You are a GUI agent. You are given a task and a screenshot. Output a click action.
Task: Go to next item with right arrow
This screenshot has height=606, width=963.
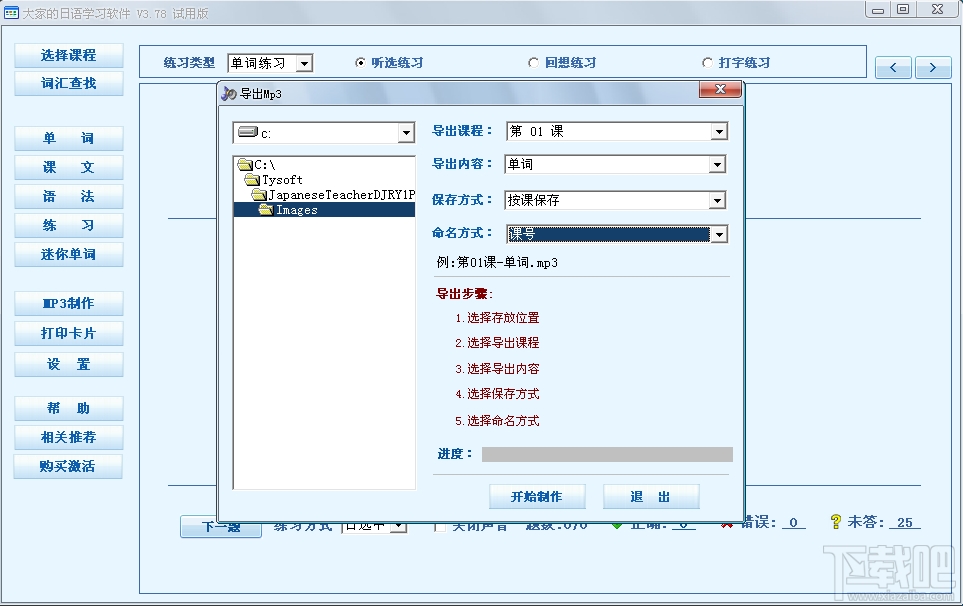tap(932, 68)
